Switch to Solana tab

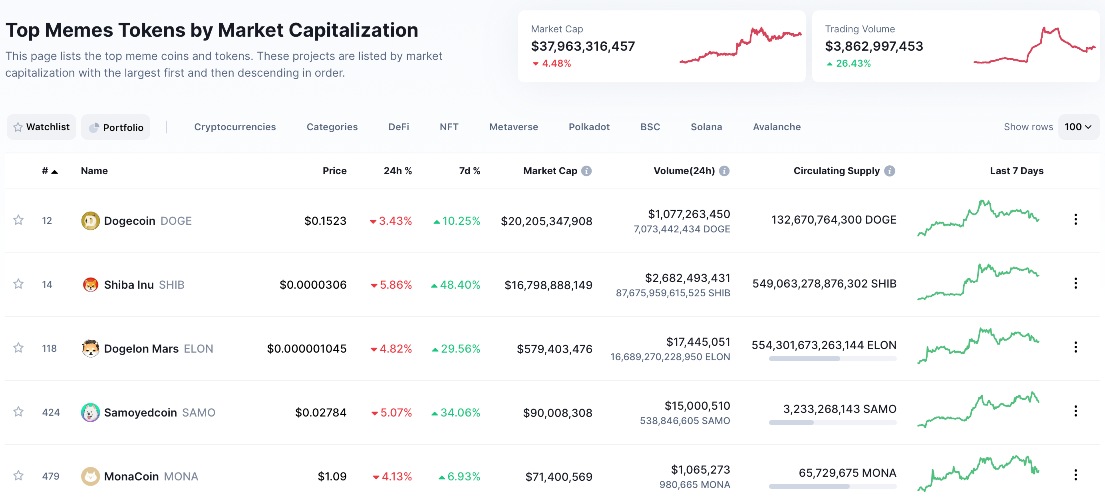706,127
